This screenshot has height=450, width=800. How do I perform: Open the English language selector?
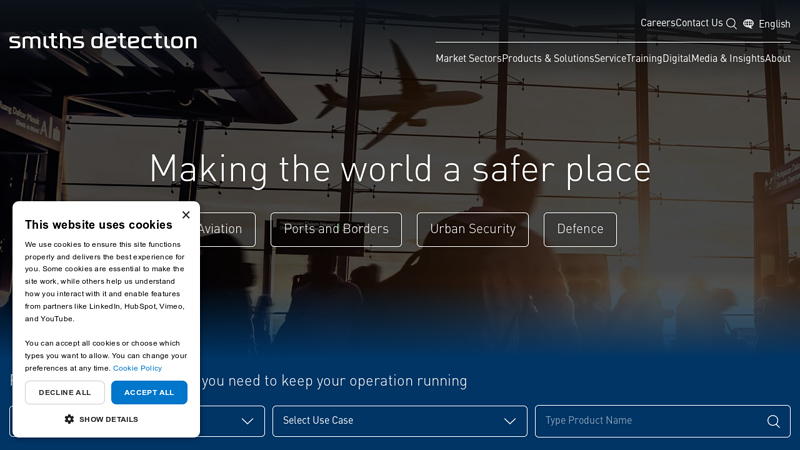click(774, 24)
